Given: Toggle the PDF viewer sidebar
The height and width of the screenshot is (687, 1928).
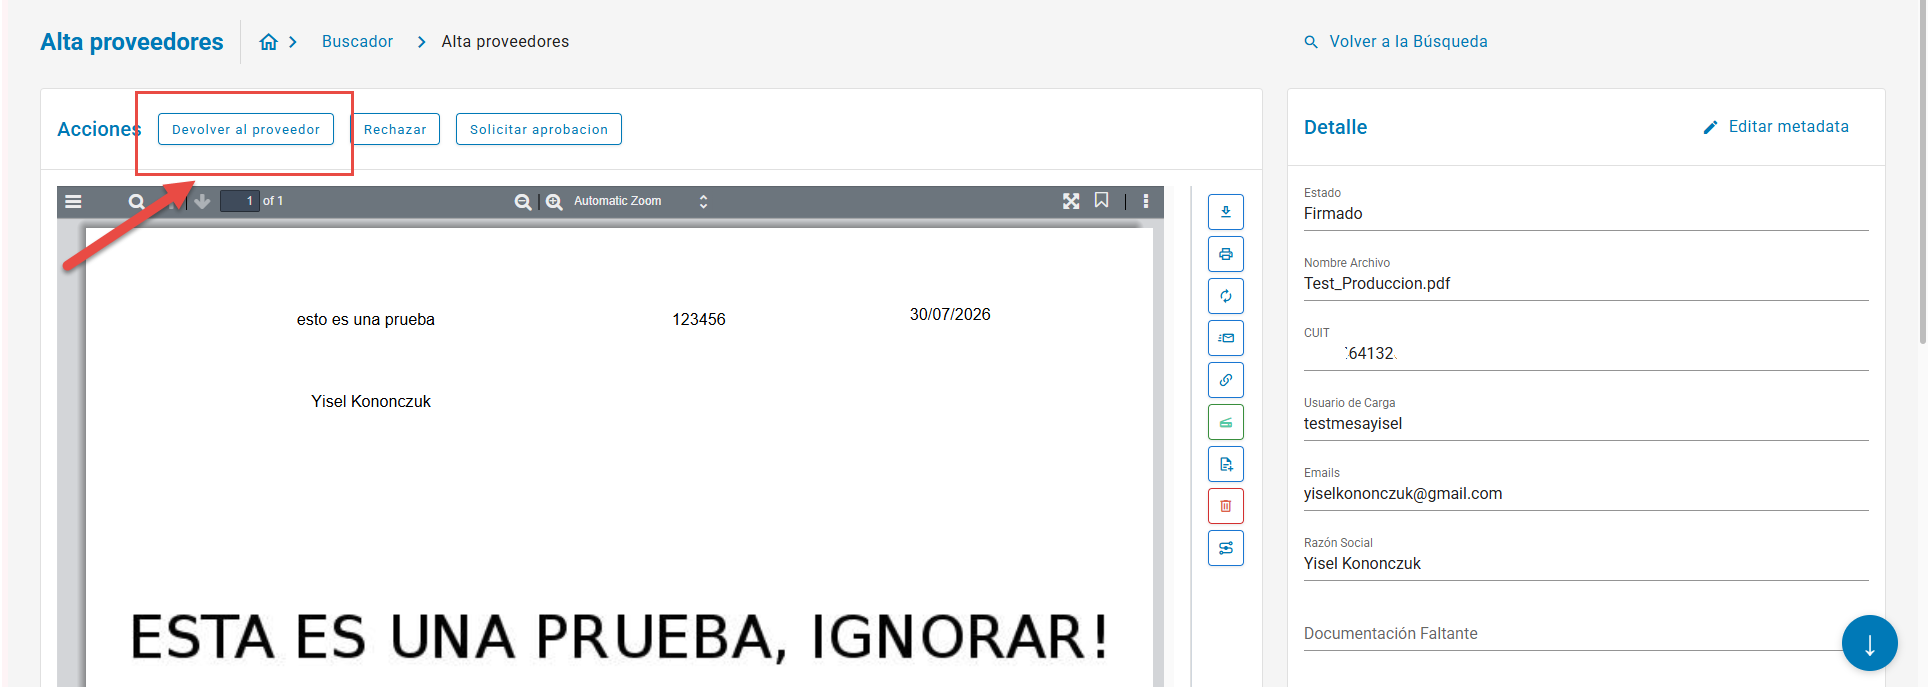Looking at the screenshot, I should point(73,201).
